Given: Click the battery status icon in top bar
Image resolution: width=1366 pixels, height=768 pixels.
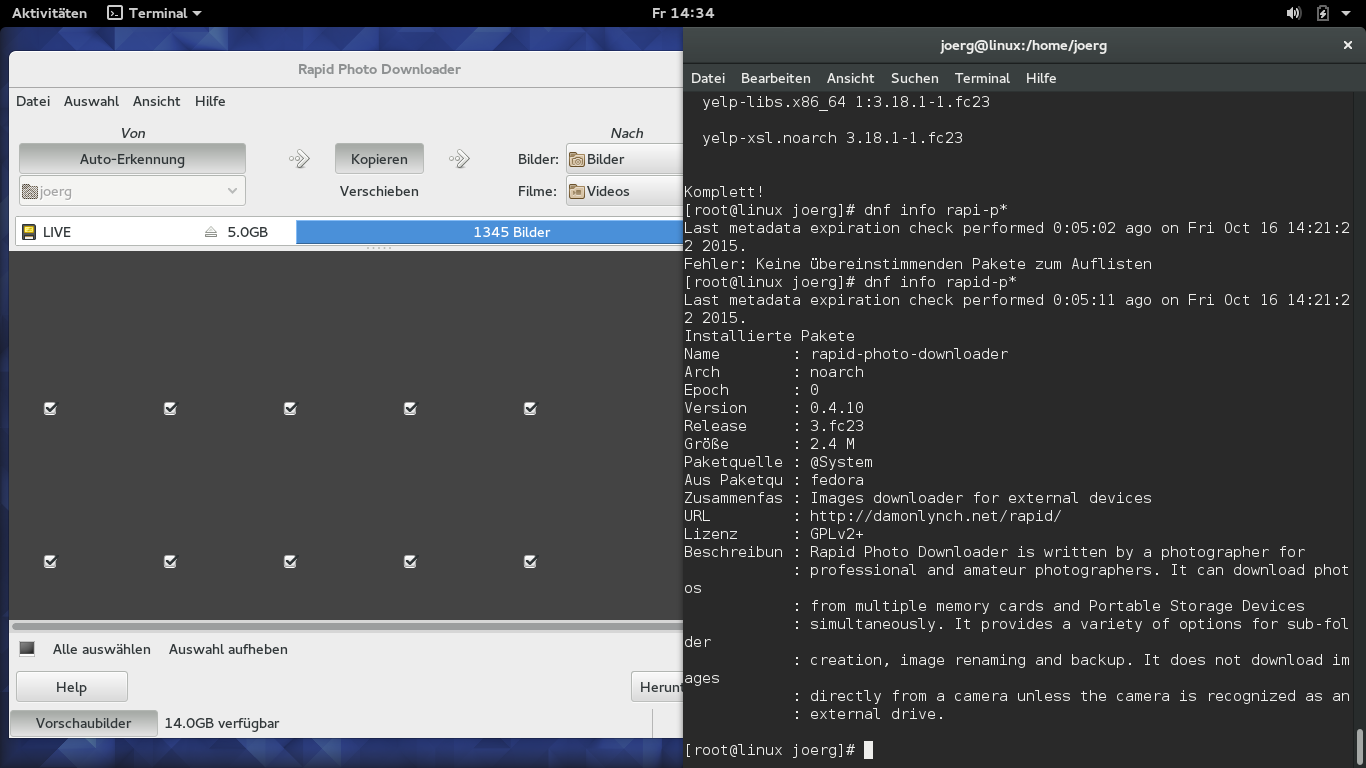Looking at the screenshot, I should tap(1322, 13).
